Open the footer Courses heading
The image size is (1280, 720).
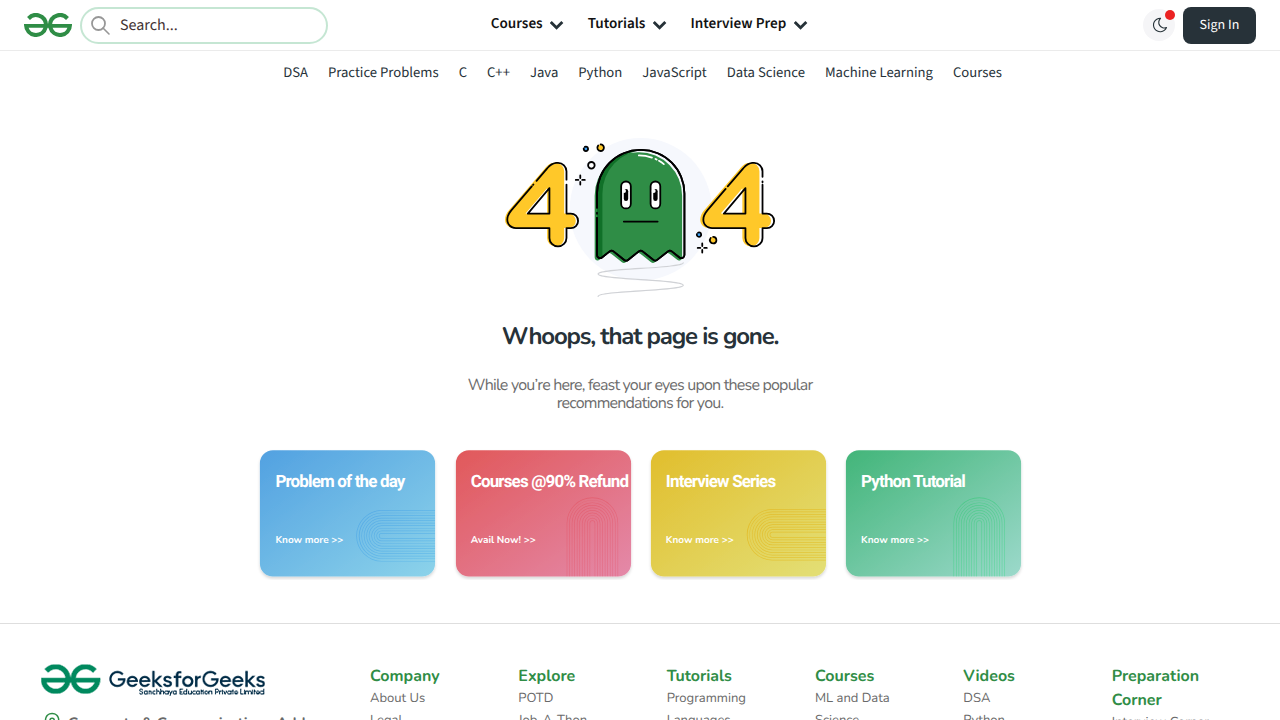844,676
